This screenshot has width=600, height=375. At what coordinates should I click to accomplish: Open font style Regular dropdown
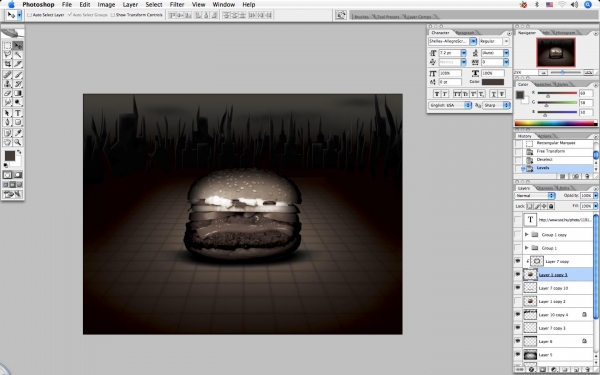pyautogui.click(x=506, y=41)
